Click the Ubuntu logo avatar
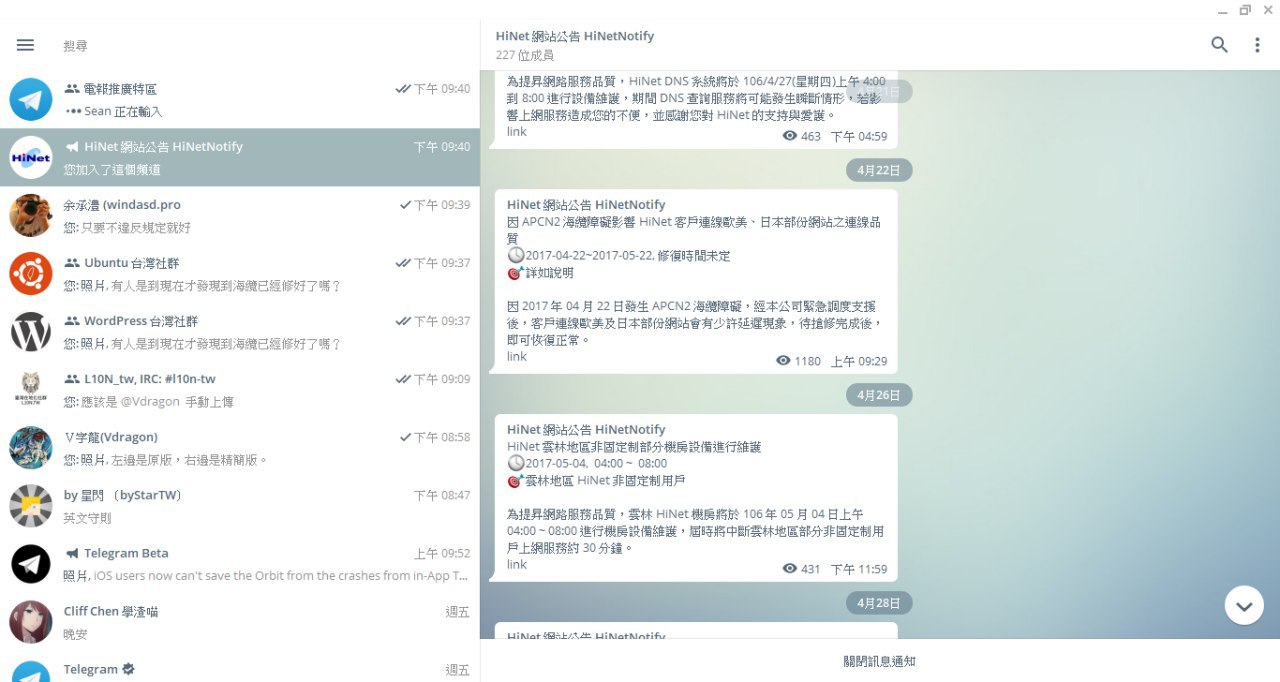 [31, 273]
